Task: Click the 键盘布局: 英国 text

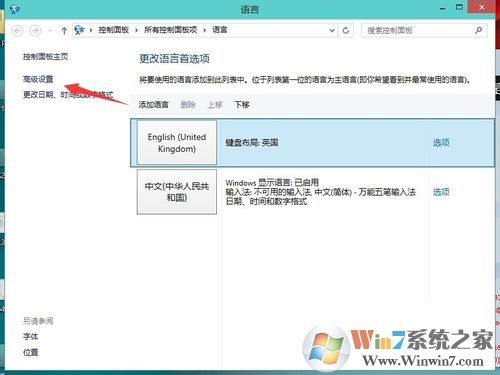Action: tap(252, 143)
